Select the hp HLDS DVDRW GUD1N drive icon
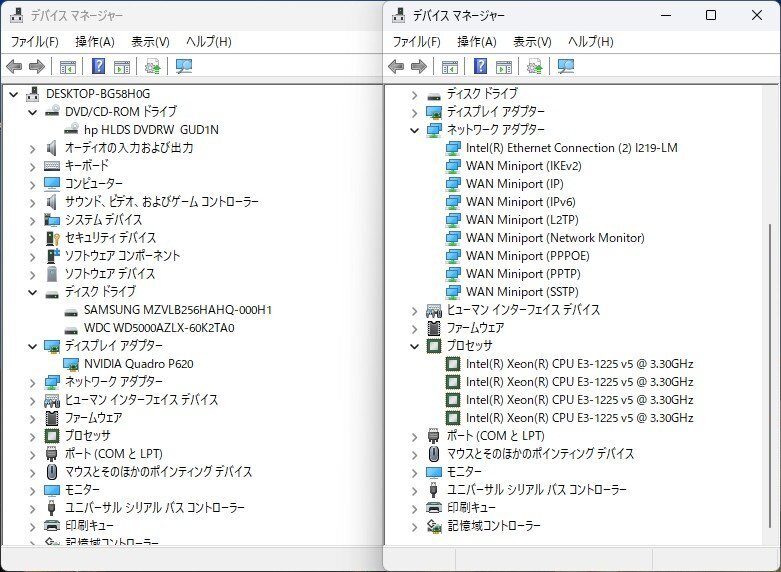 tap(71, 130)
